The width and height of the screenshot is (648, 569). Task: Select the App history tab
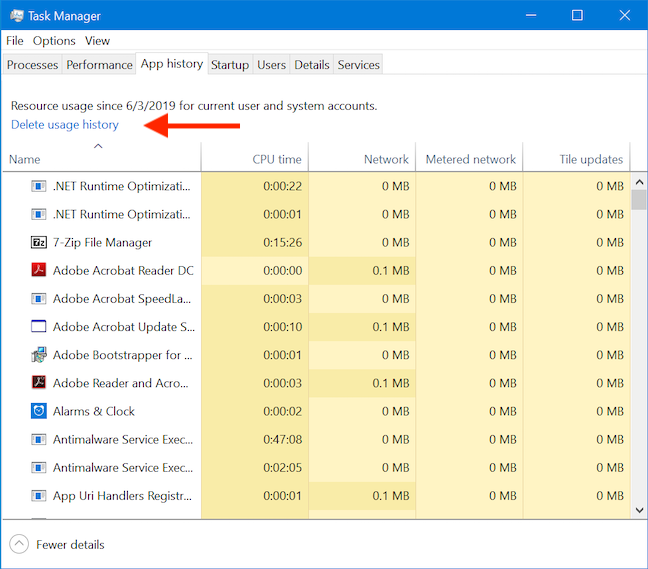point(172,64)
